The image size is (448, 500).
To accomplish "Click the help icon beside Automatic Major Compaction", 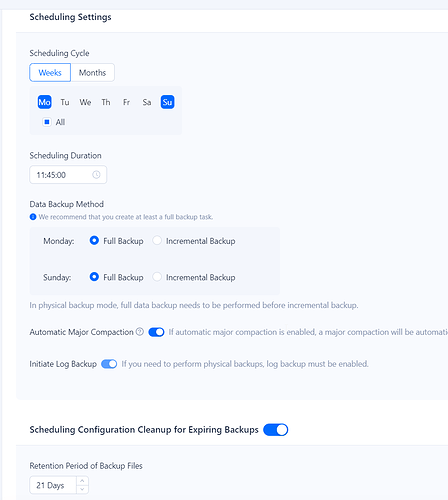I will [x=140, y=332].
